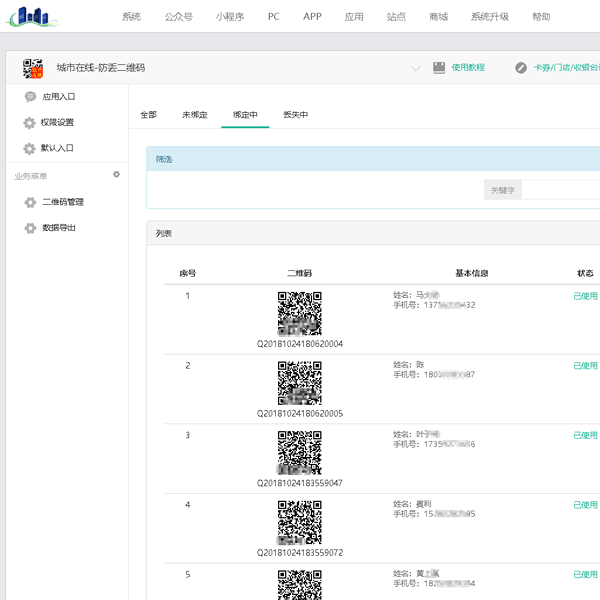The height and width of the screenshot is (600, 600).
Task: Click 已使用 status in row 3
Action: point(585,435)
